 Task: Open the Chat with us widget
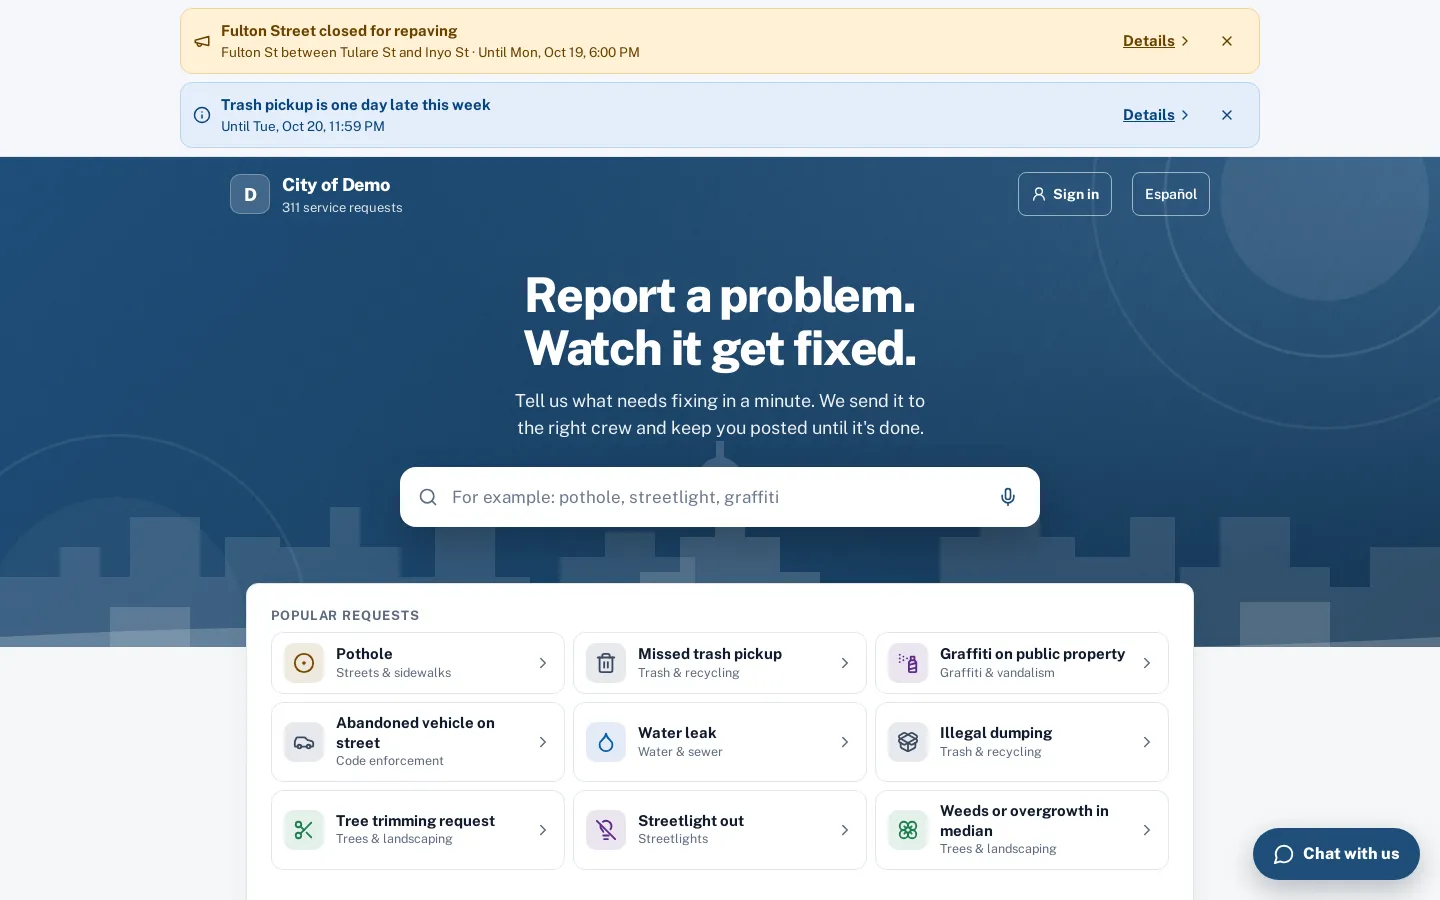[x=1336, y=854]
